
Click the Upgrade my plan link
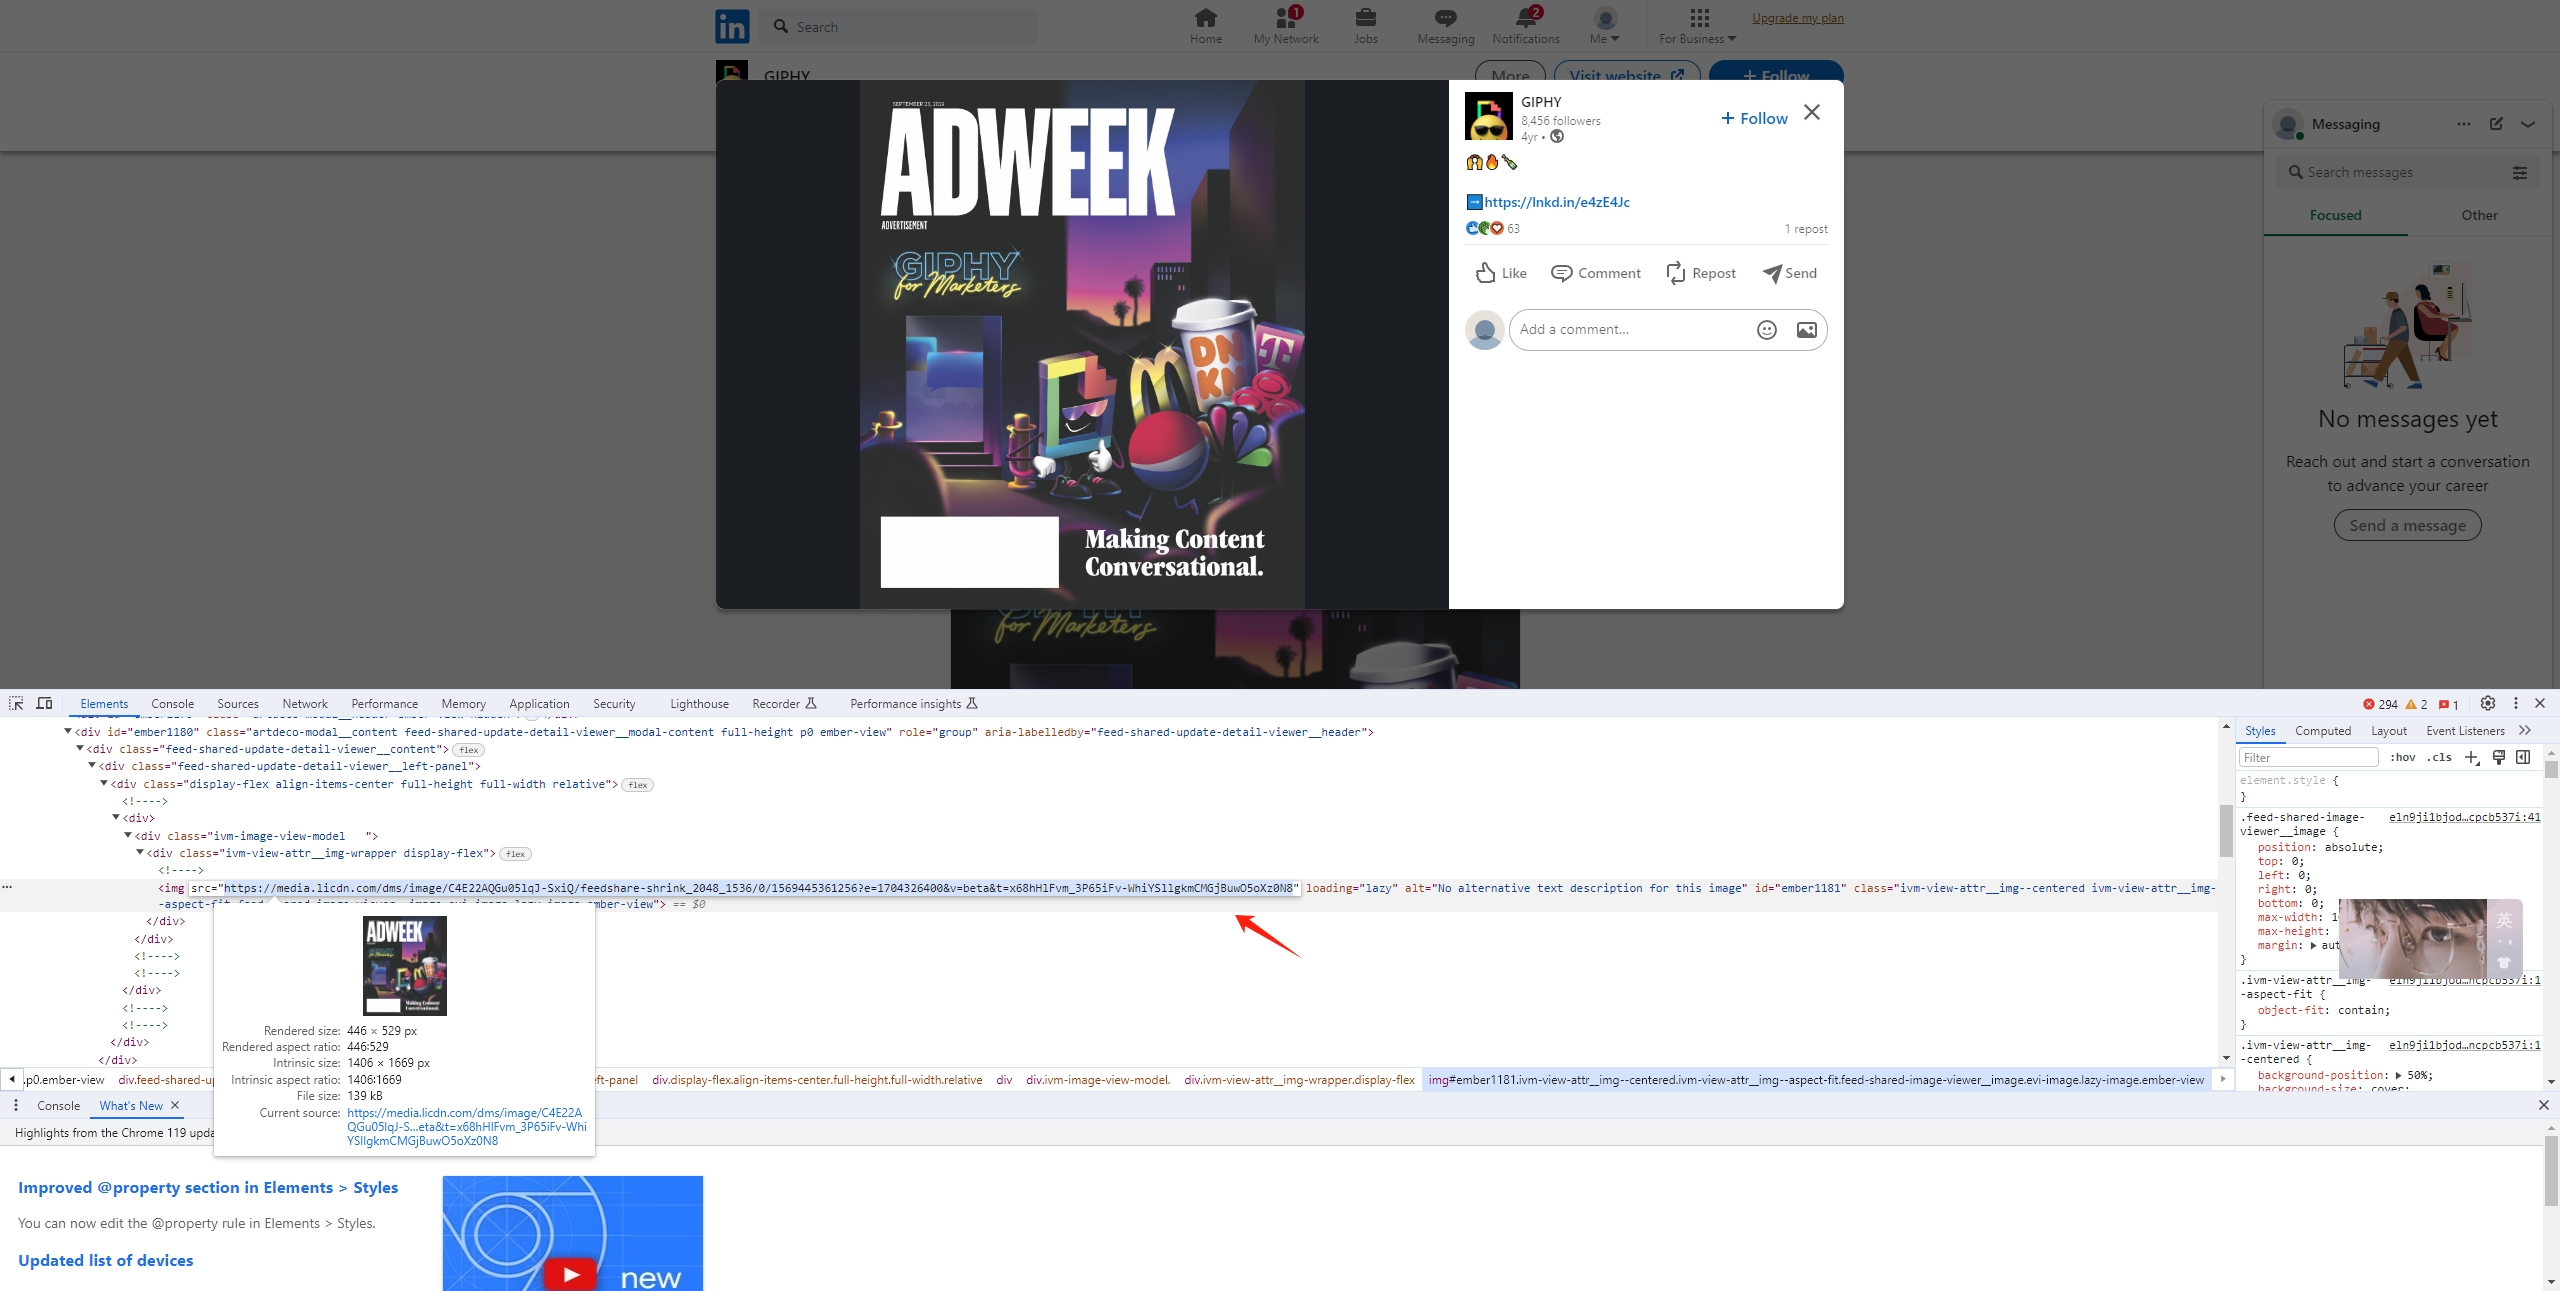[1798, 18]
